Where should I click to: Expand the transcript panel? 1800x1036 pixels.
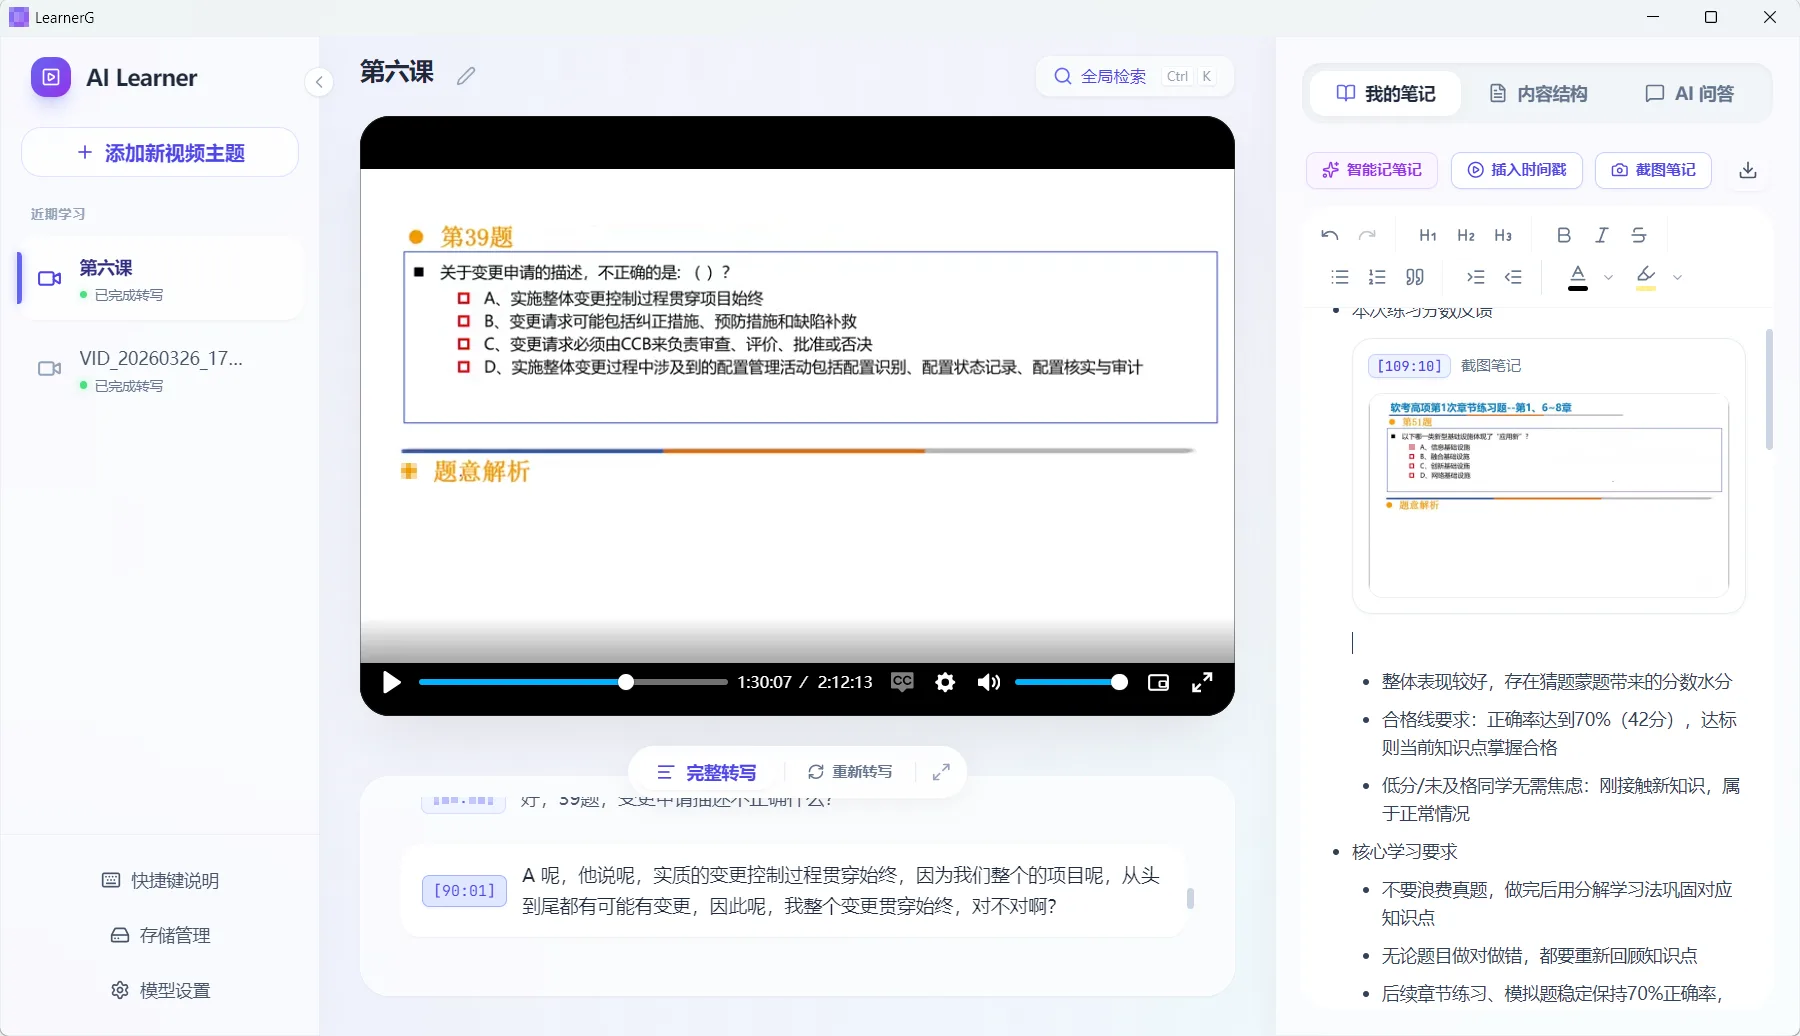tap(941, 772)
